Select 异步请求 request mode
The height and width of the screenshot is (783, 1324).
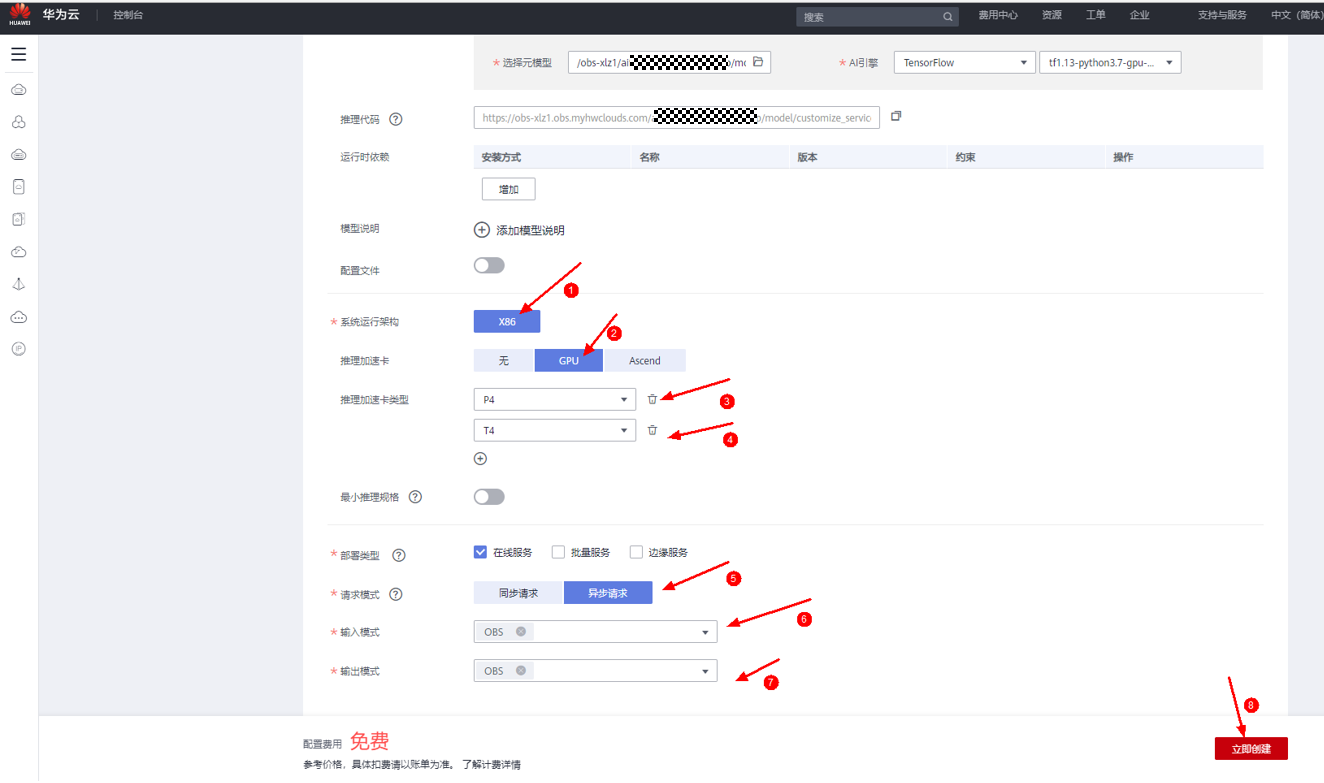pyautogui.click(x=608, y=593)
